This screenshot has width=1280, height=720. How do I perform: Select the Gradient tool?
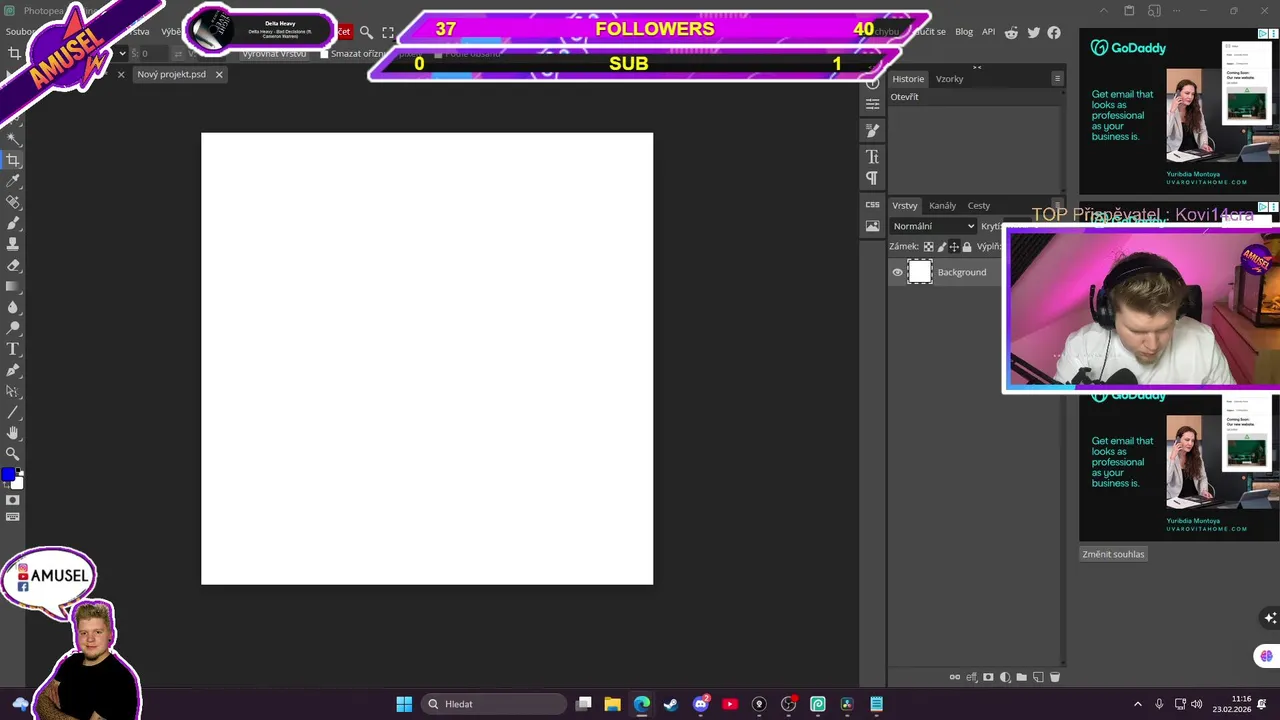click(13, 286)
